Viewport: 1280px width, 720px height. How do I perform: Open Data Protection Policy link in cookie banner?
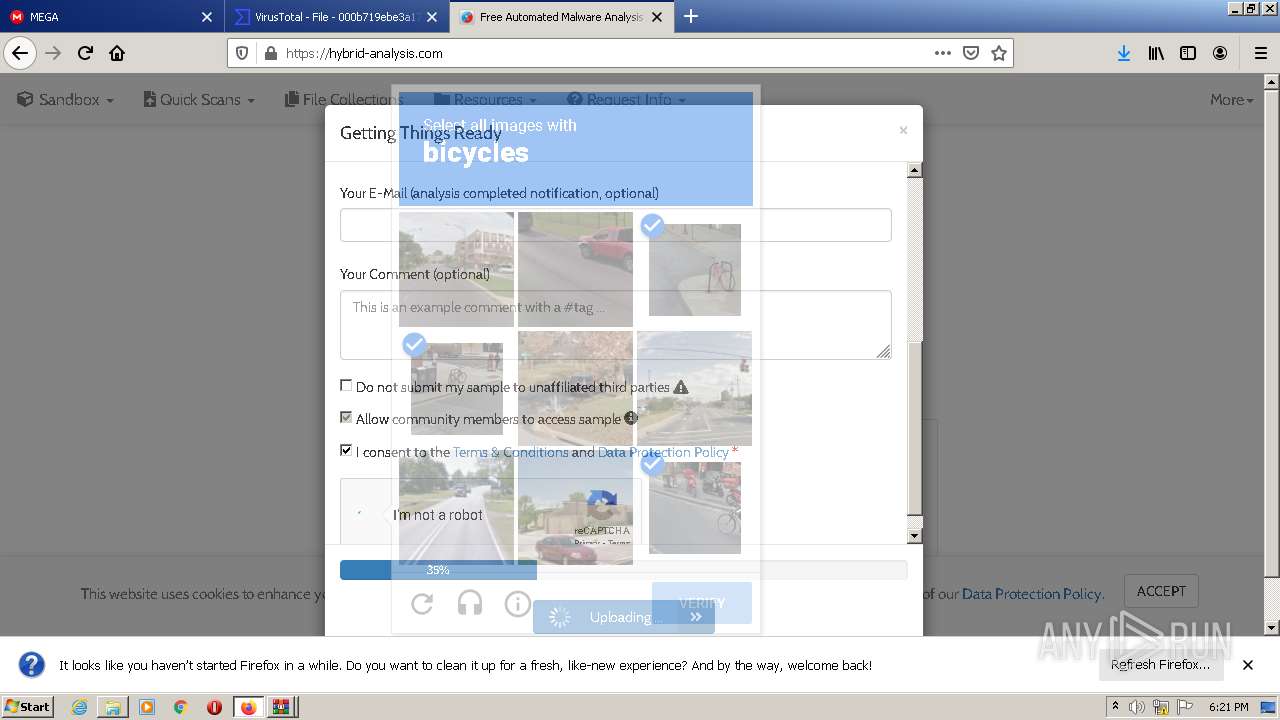click(1031, 594)
